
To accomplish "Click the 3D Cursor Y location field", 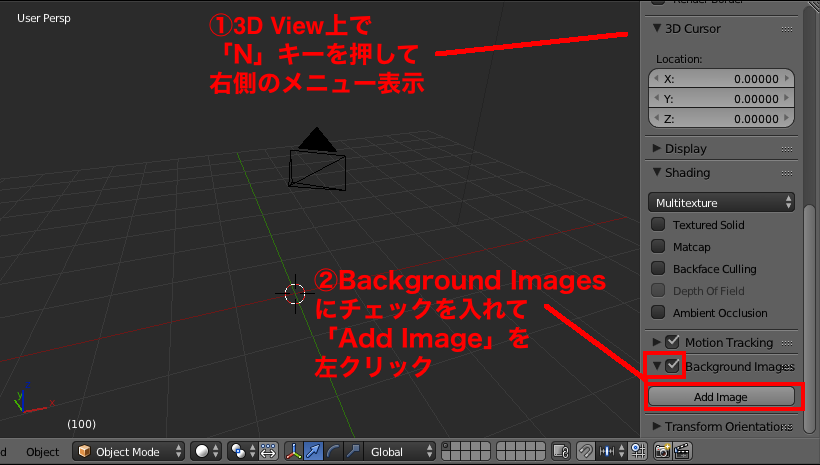I will point(721,99).
